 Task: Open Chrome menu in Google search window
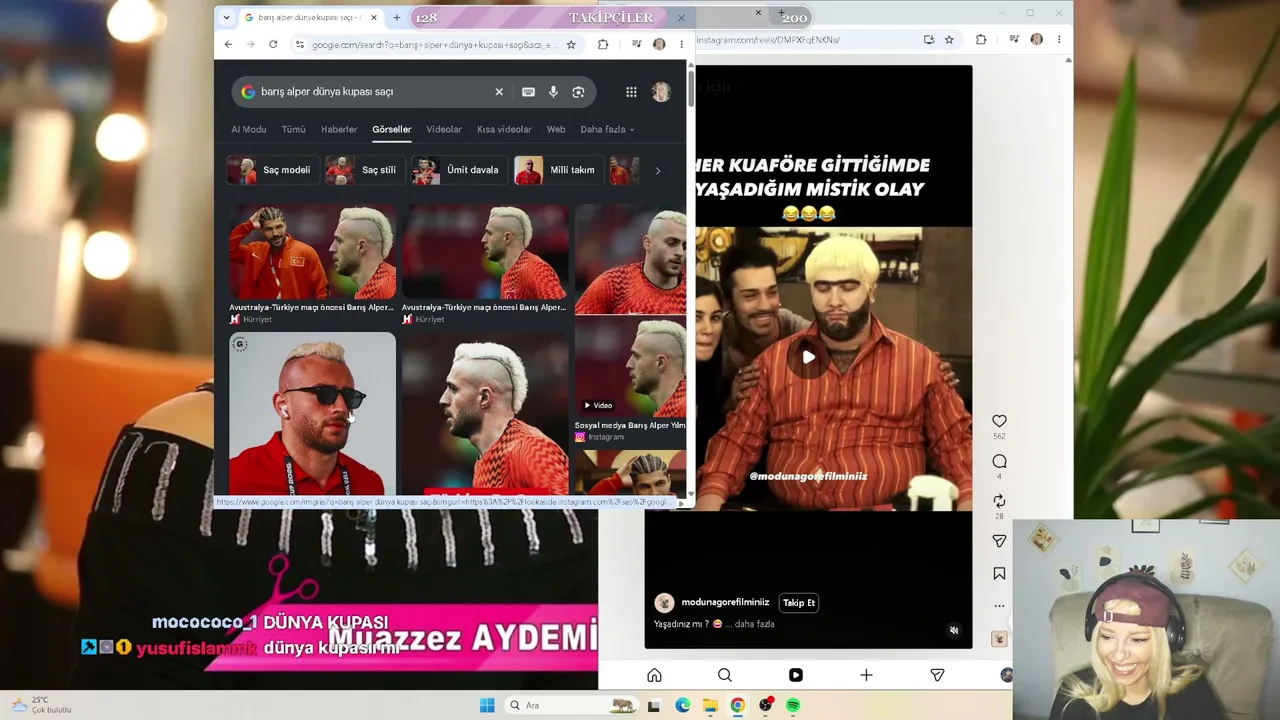(681, 44)
